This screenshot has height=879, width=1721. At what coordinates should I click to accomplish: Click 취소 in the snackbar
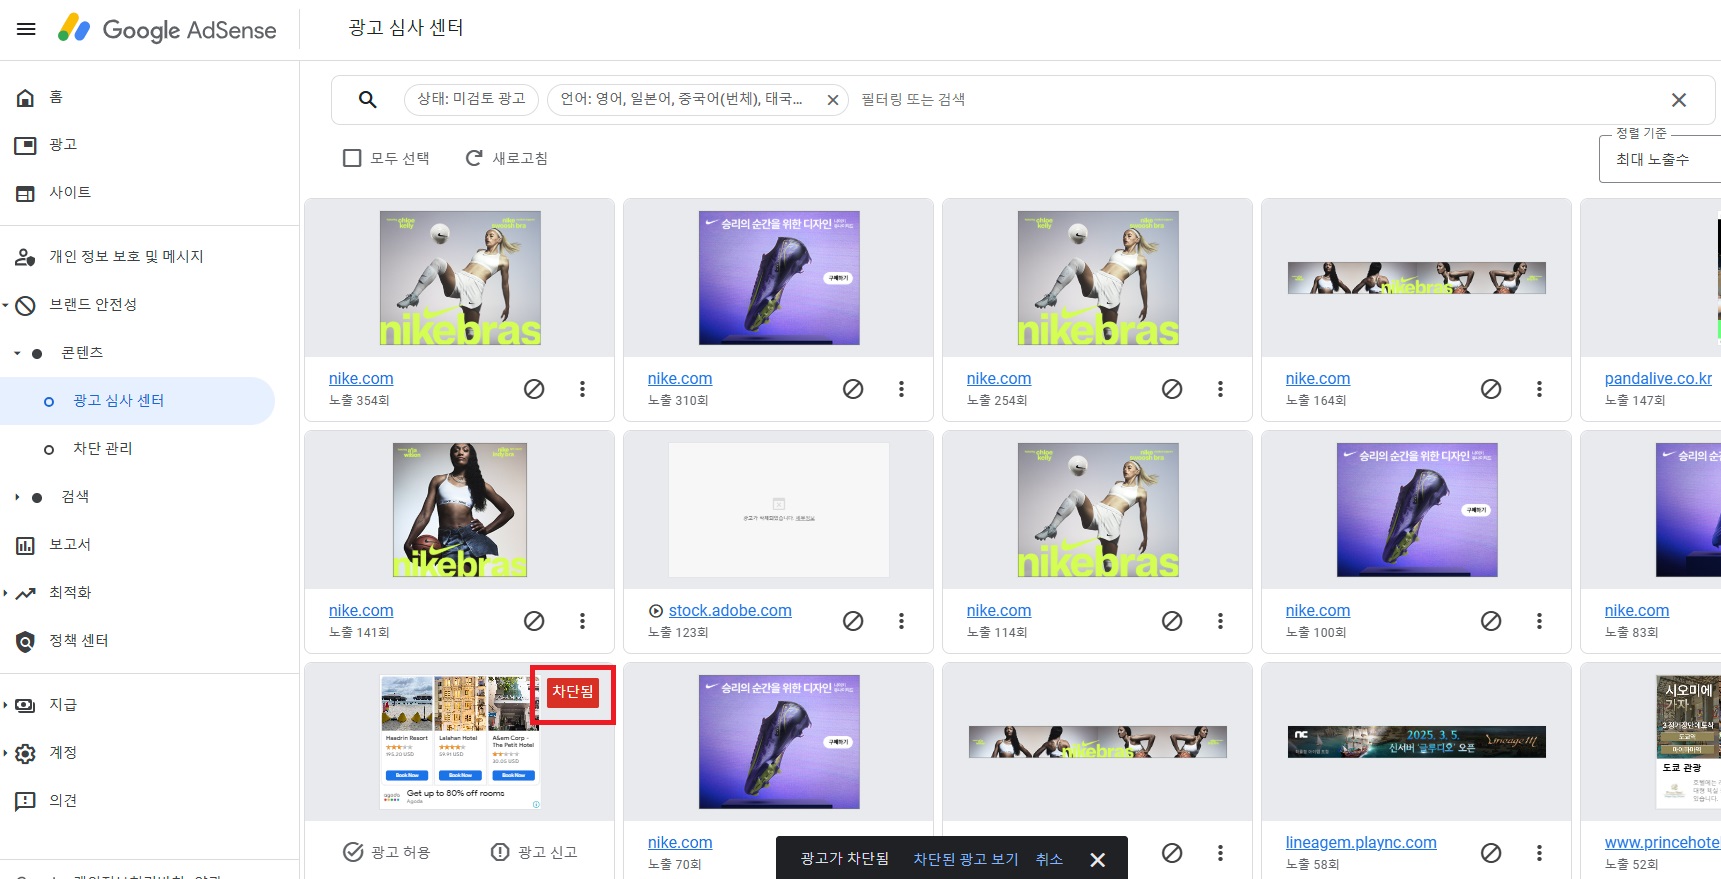click(x=1049, y=859)
